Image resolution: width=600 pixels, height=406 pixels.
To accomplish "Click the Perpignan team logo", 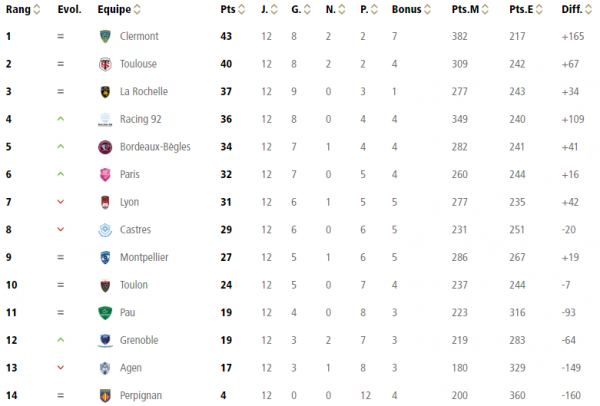I will (105, 395).
